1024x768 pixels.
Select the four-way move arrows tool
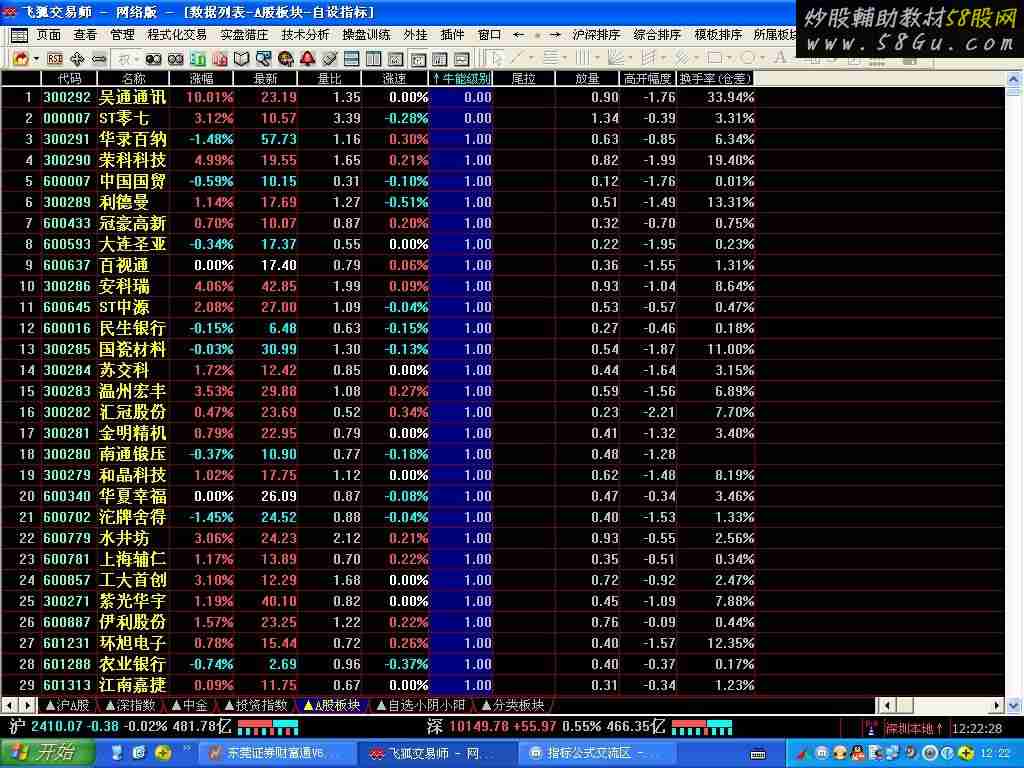pyautogui.click(x=77, y=59)
